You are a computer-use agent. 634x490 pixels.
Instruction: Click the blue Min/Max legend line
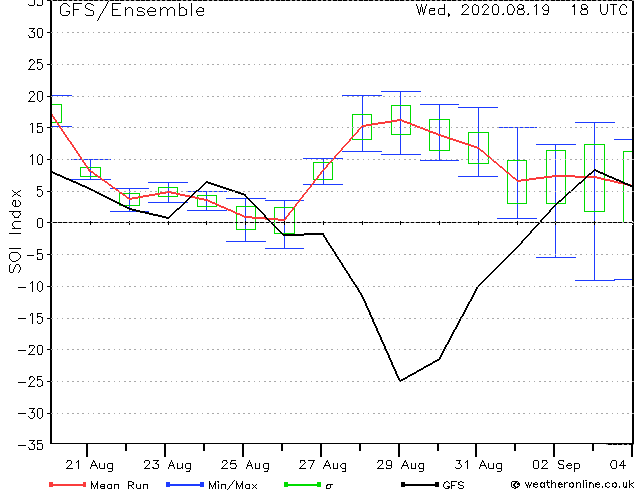click(185, 484)
